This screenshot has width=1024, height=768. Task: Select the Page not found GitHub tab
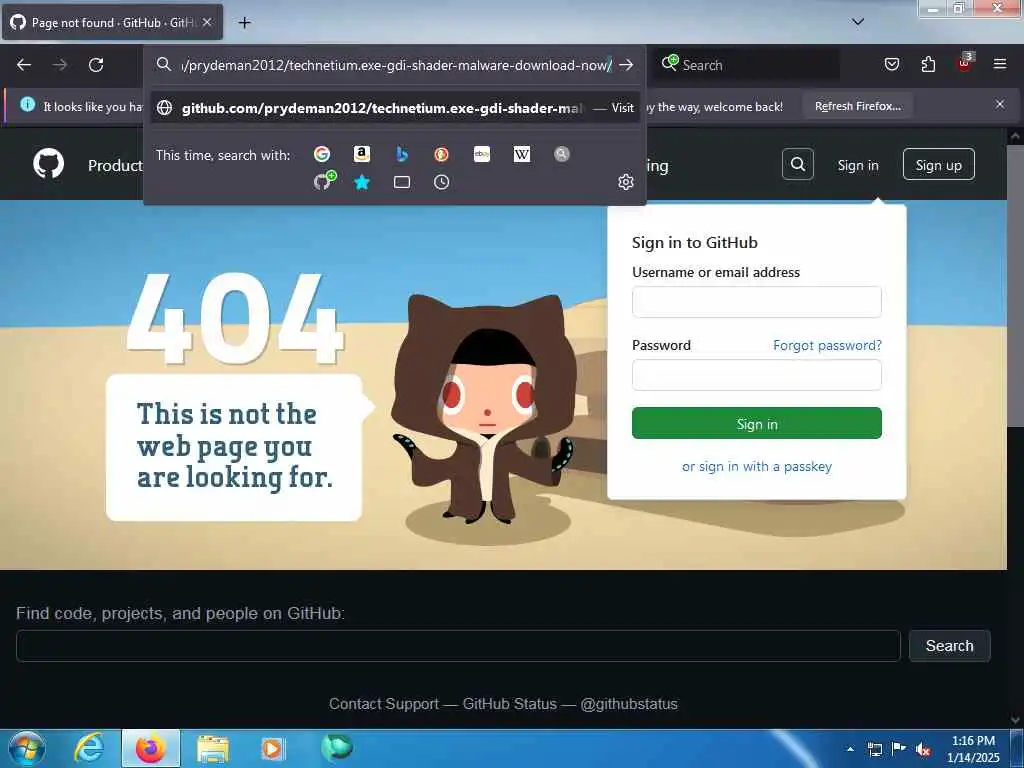[112, 22]
